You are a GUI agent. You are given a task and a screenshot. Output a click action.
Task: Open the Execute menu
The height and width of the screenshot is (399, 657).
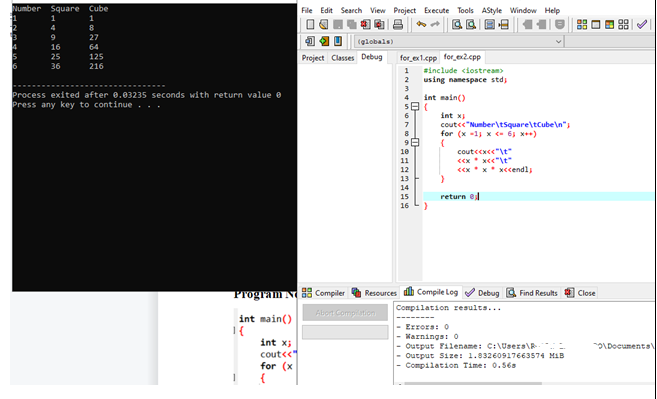click(437, 10)
